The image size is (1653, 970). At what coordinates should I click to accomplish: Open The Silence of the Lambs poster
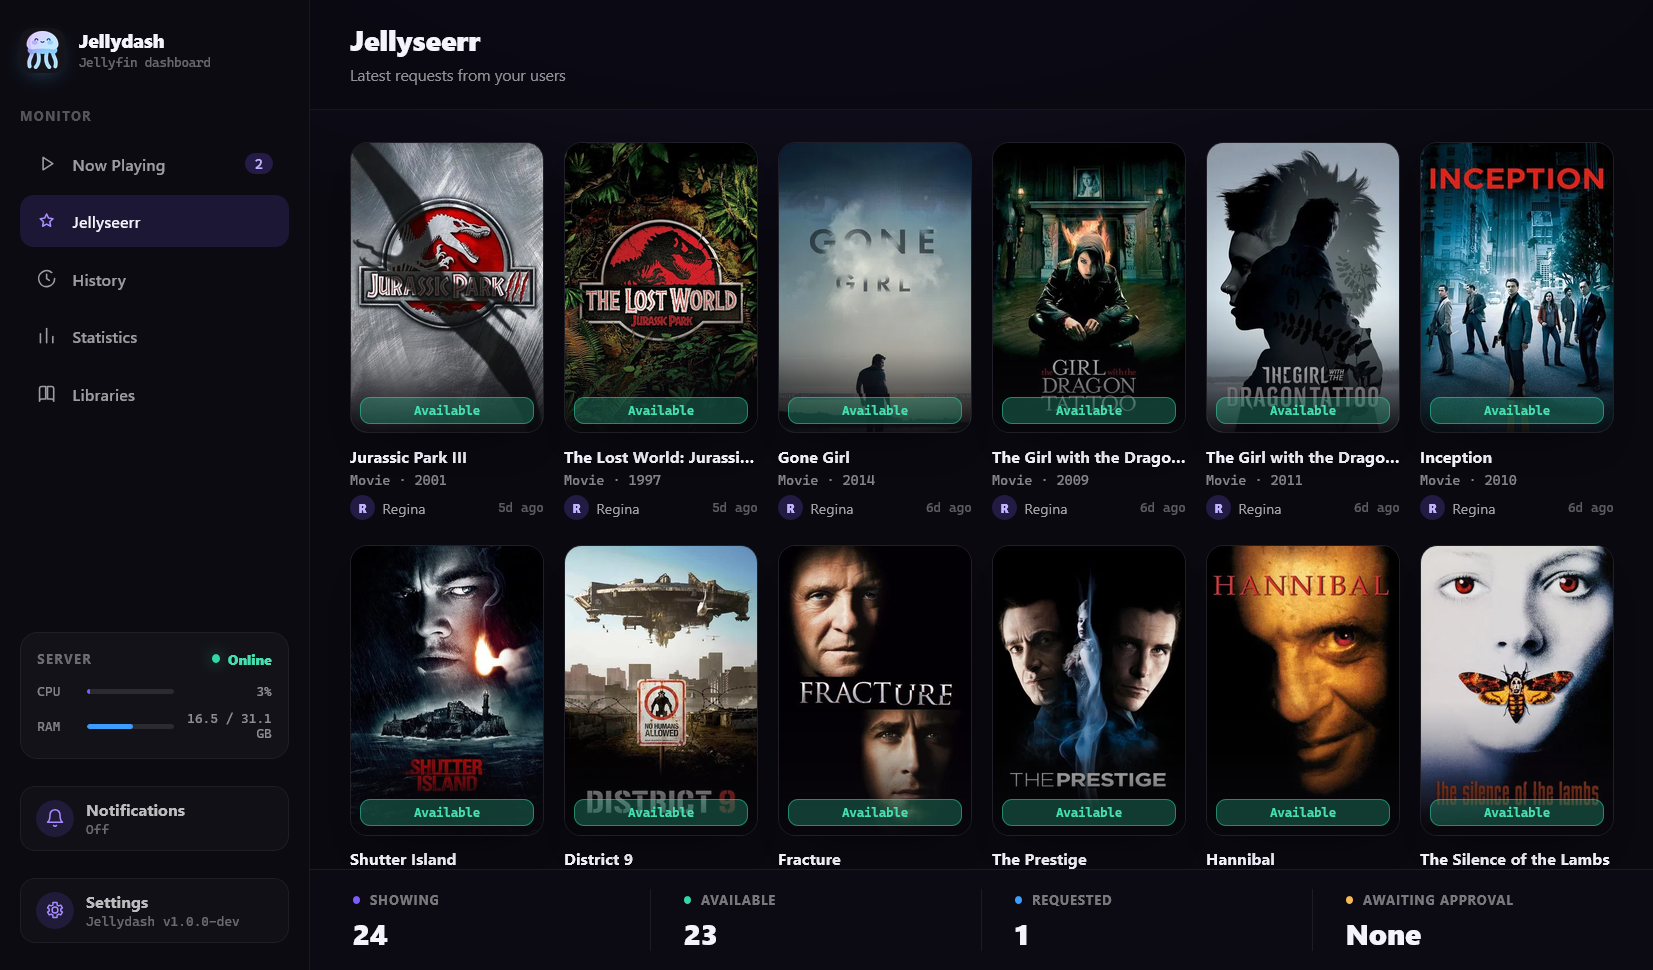pos(1517,690)
